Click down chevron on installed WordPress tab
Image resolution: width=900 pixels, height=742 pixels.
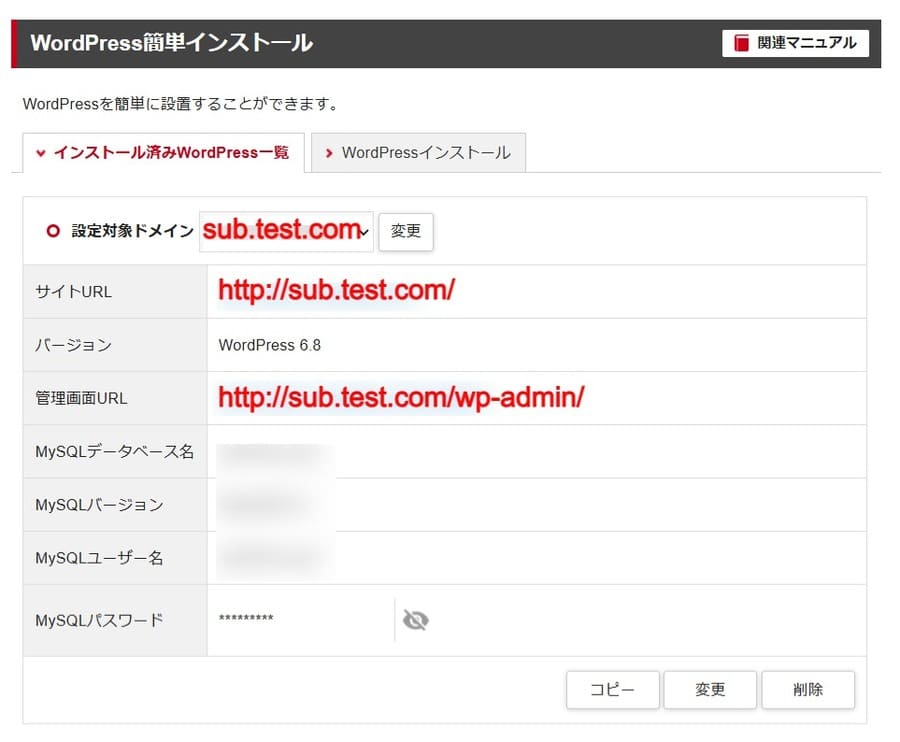pyautogui.click(x=41, y=154)
